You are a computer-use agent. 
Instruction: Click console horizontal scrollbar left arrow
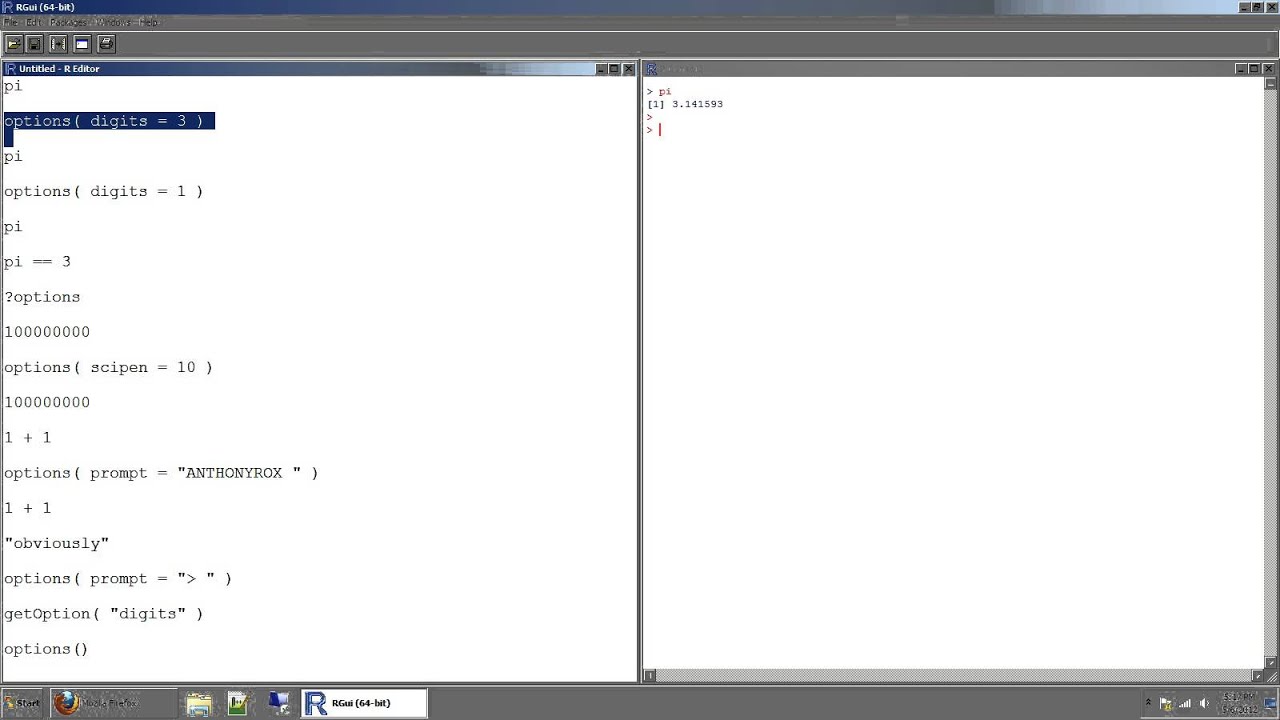point(649,675)
